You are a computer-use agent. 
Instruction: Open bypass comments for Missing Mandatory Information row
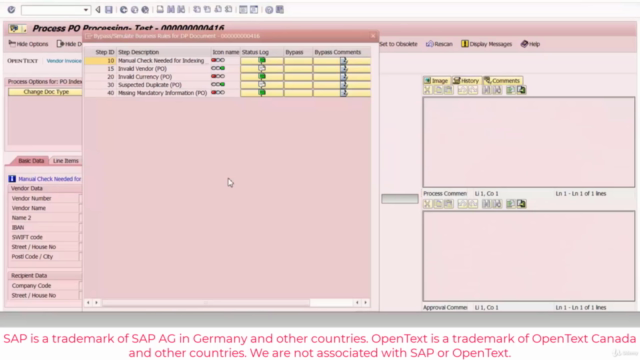pos(343,93)
